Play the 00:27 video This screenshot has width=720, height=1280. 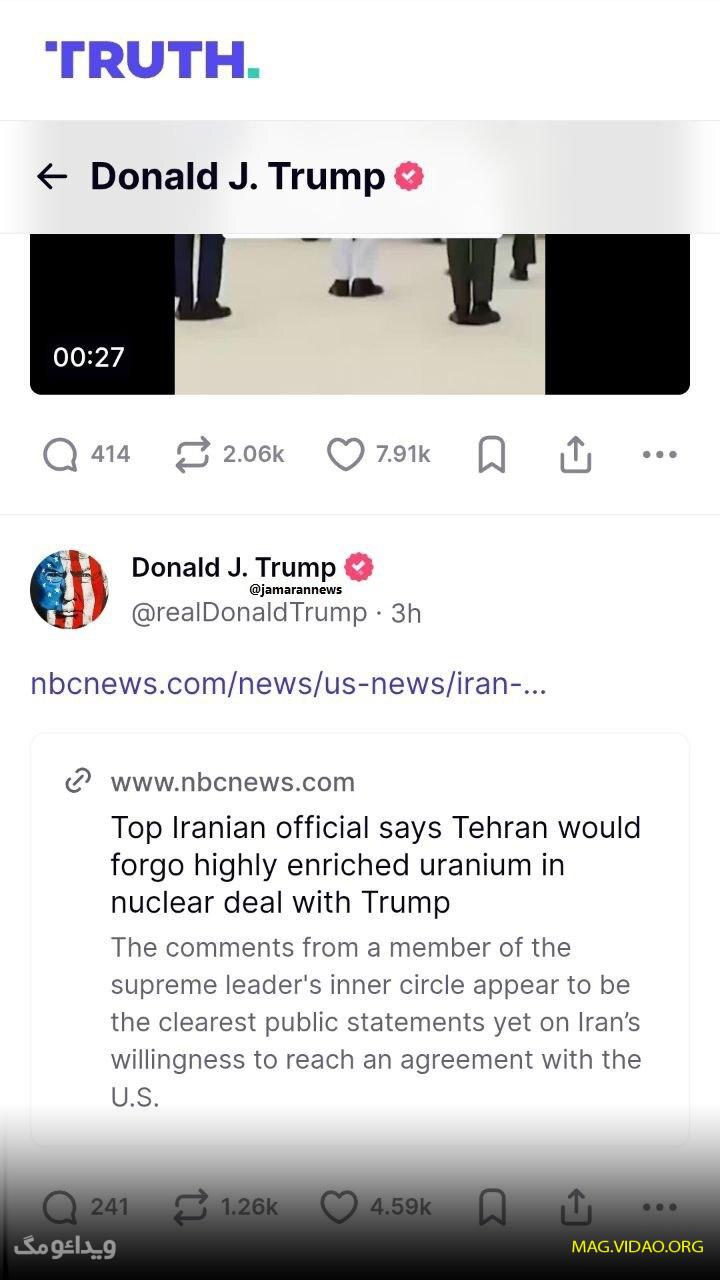(360, 314)
